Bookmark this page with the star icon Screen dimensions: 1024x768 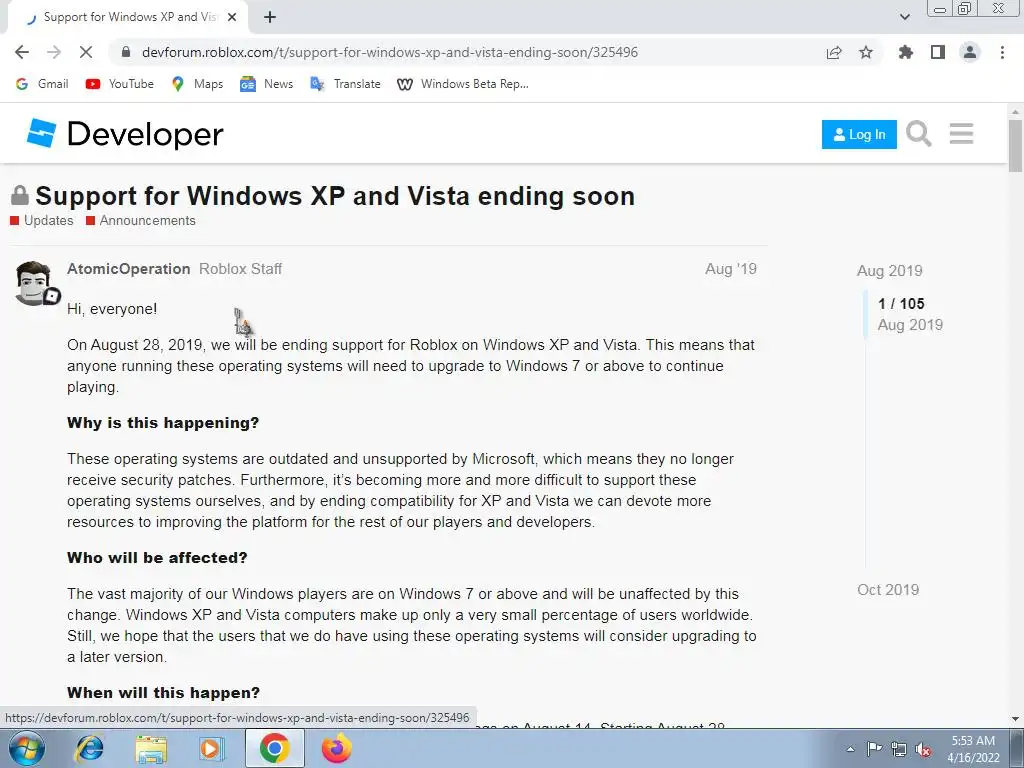coord(866,52)
